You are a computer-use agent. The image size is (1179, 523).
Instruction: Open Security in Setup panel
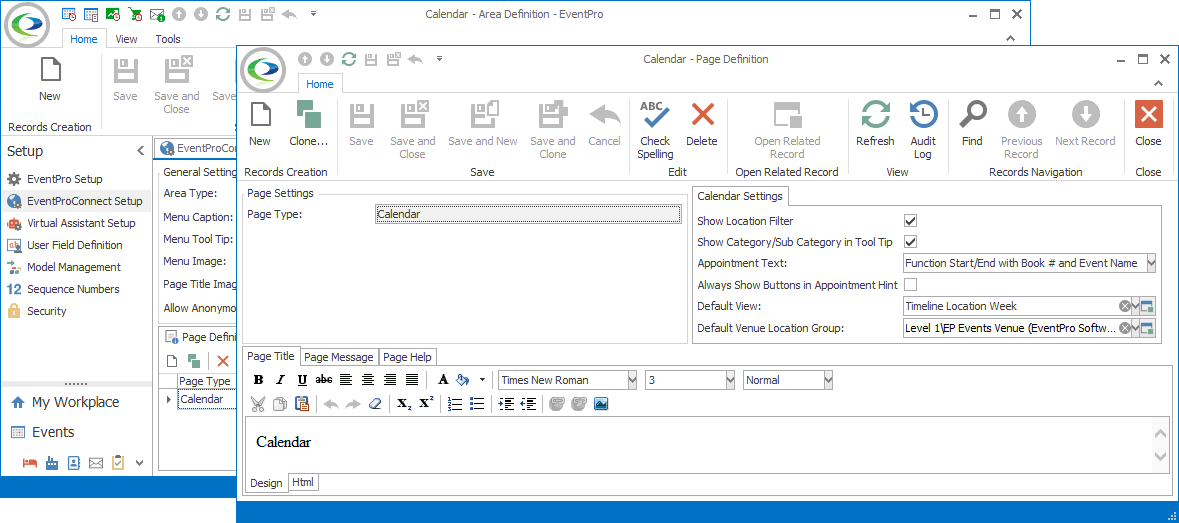point(37,311)
